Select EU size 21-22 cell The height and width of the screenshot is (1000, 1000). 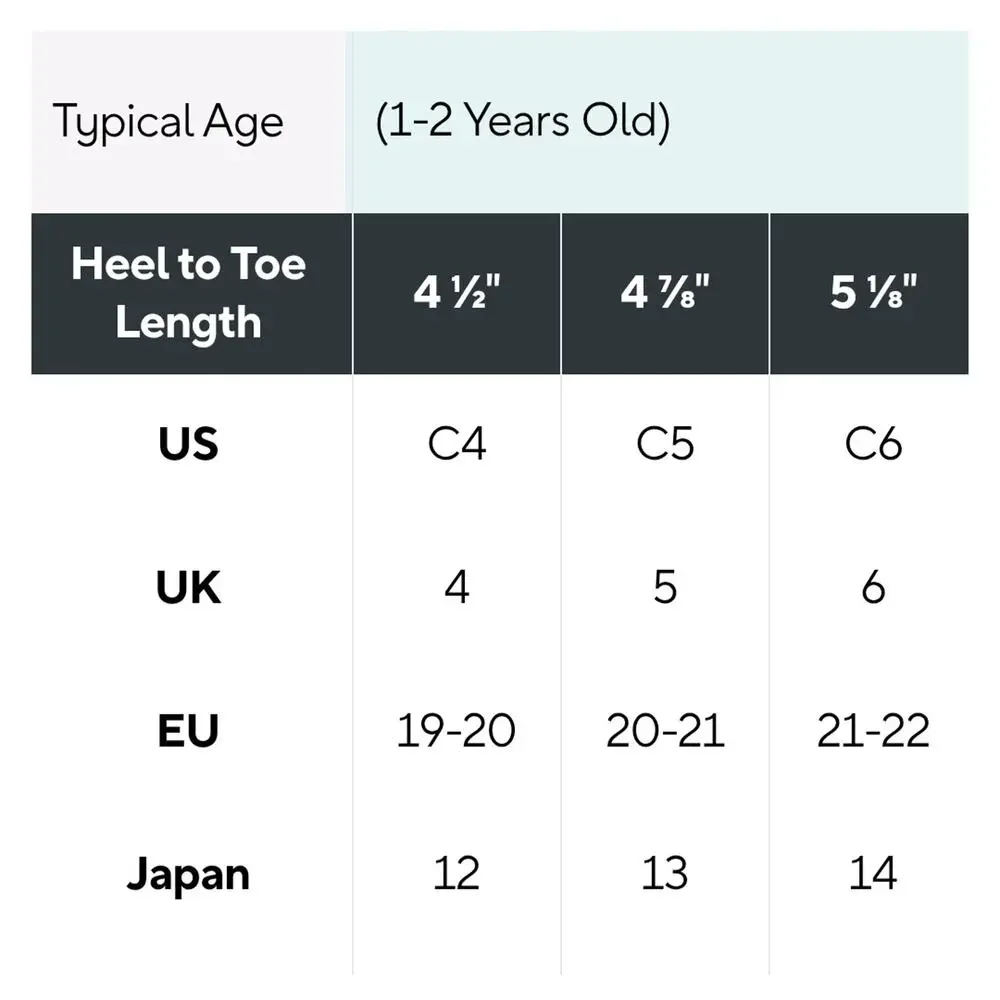click(x=873, y=730)
